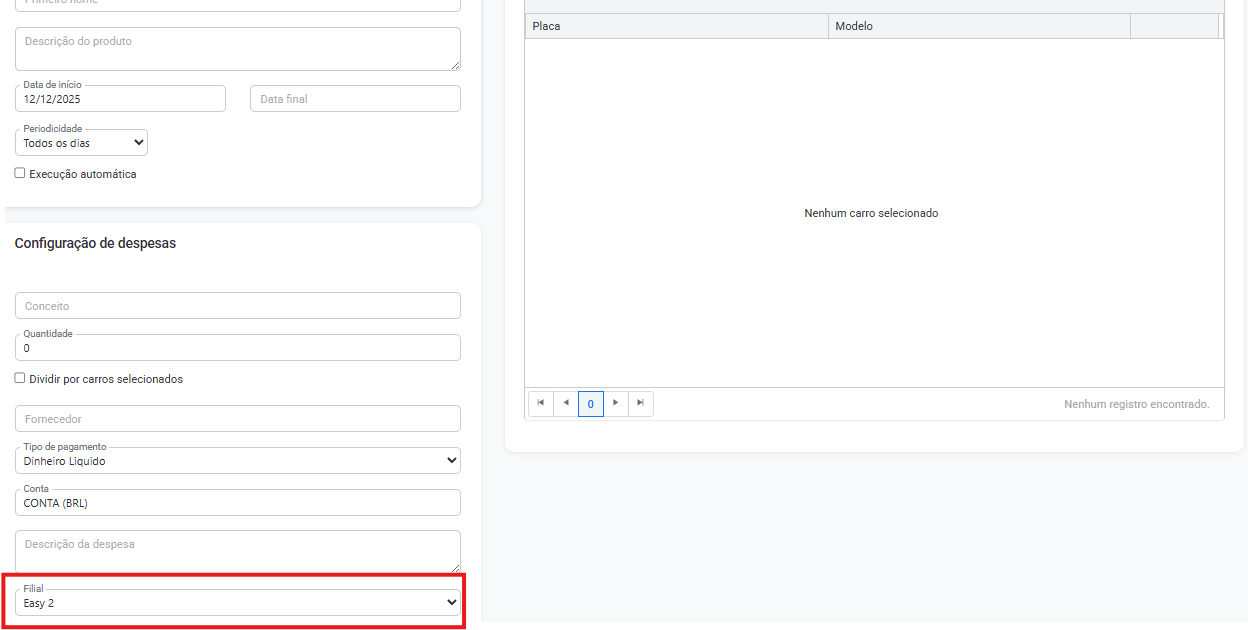Select page number 0 in pagination

click(x=591, y=404)
